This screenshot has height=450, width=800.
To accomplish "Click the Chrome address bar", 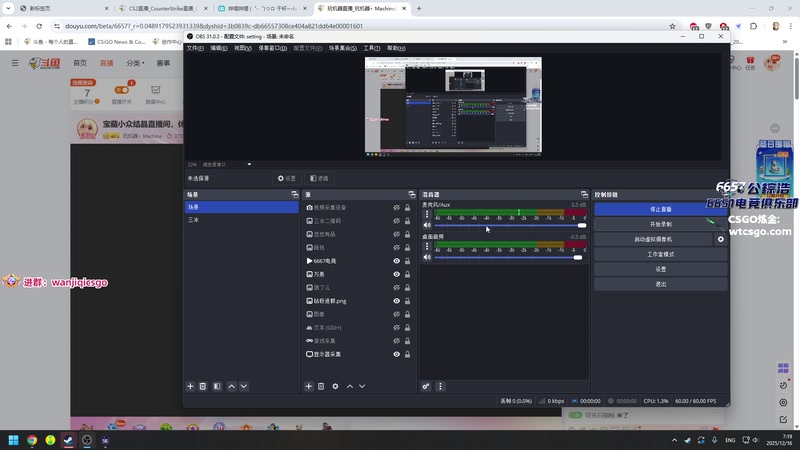I will (357, 26).
